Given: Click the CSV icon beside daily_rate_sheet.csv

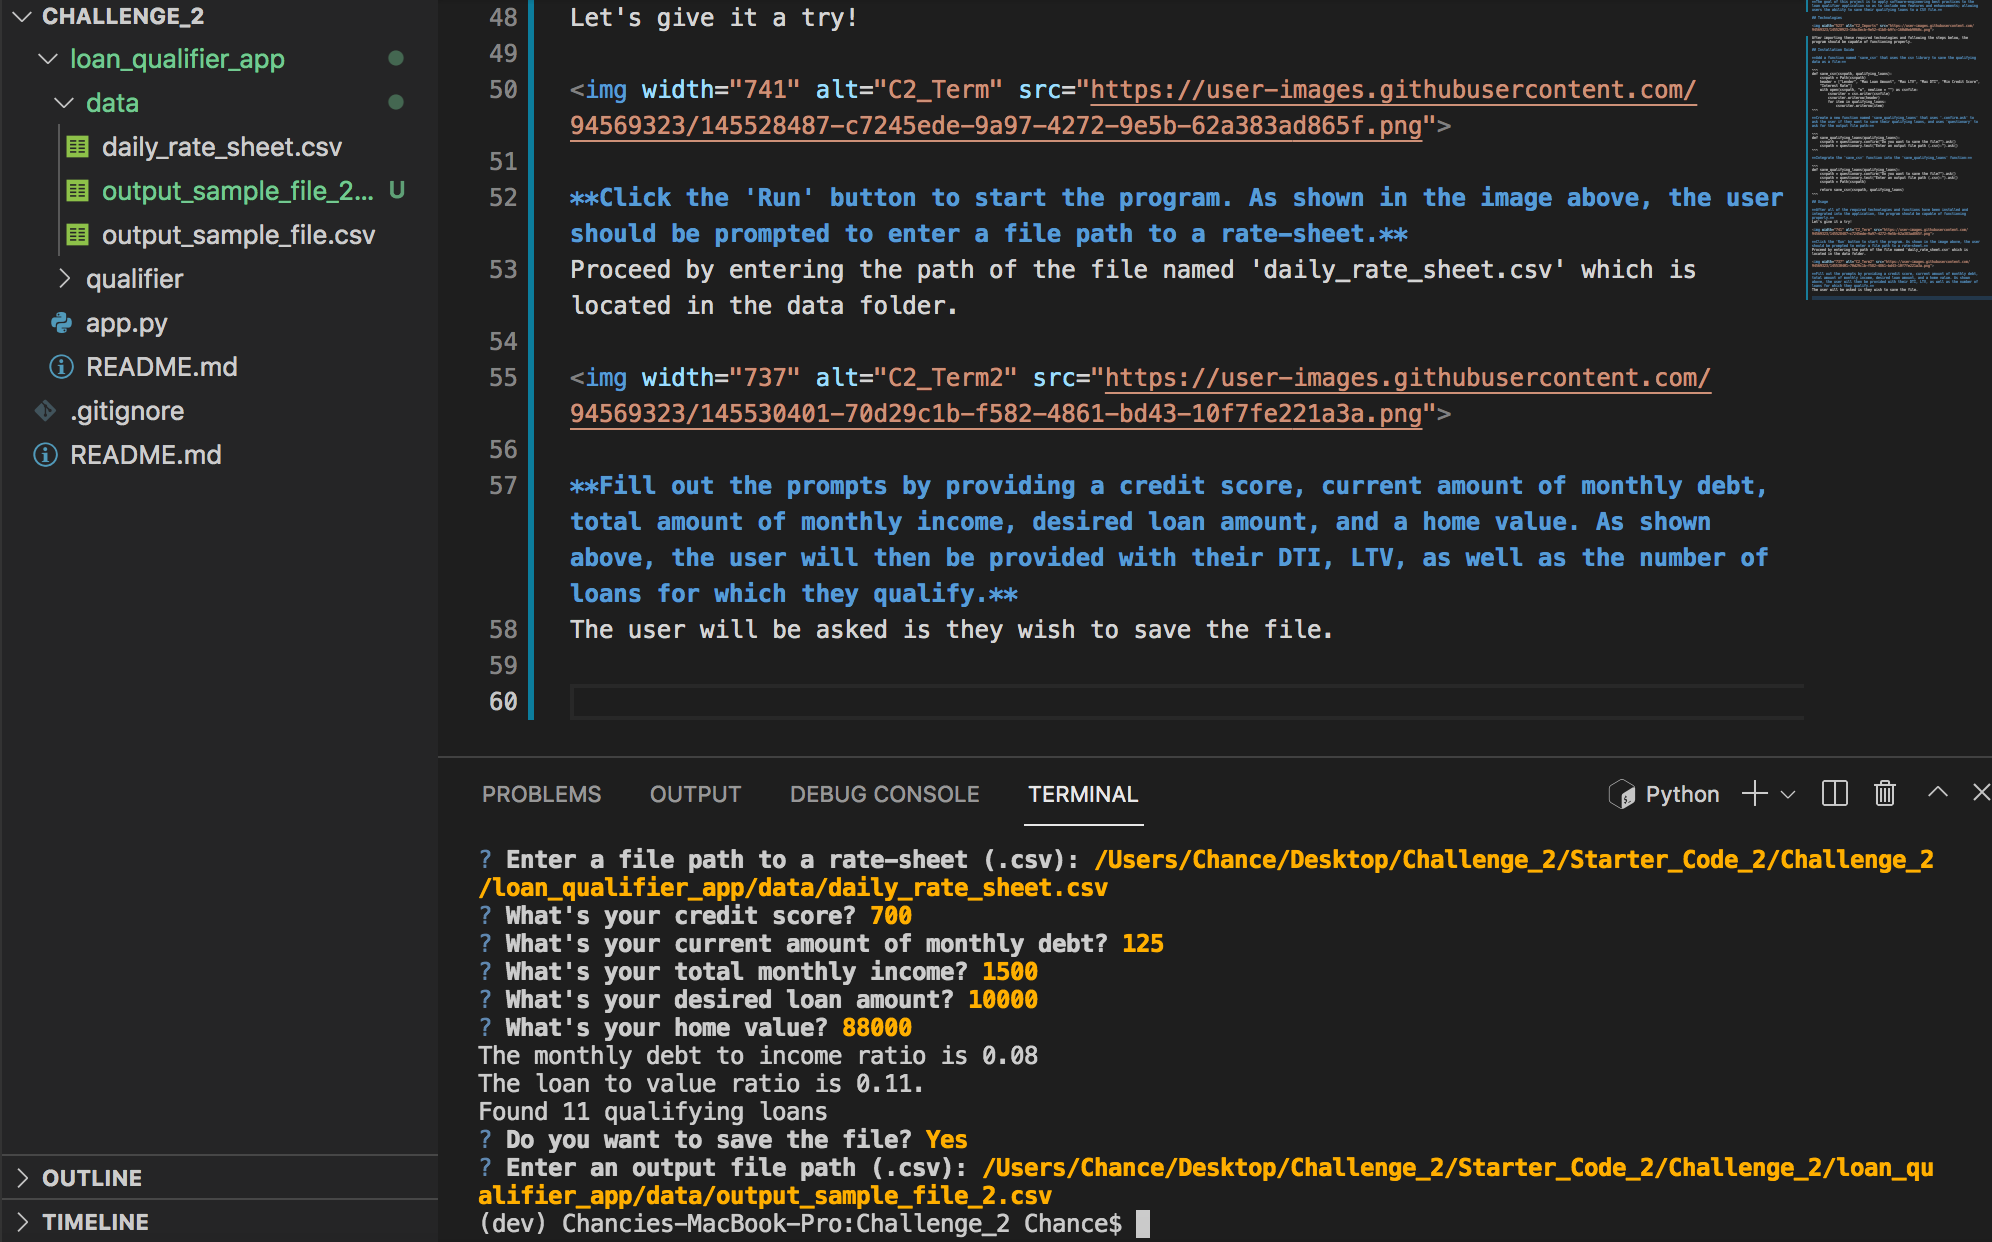Looking at the screenshot, I should [x=78, y=146].
